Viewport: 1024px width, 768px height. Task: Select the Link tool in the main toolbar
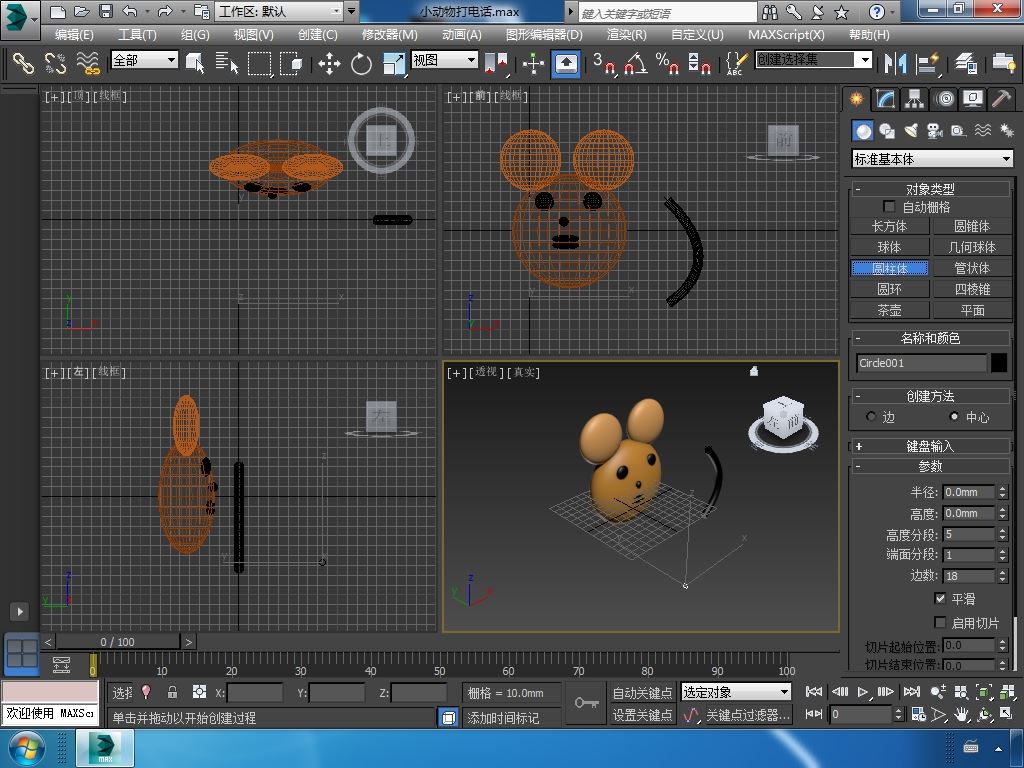click(x=23, y=63)
